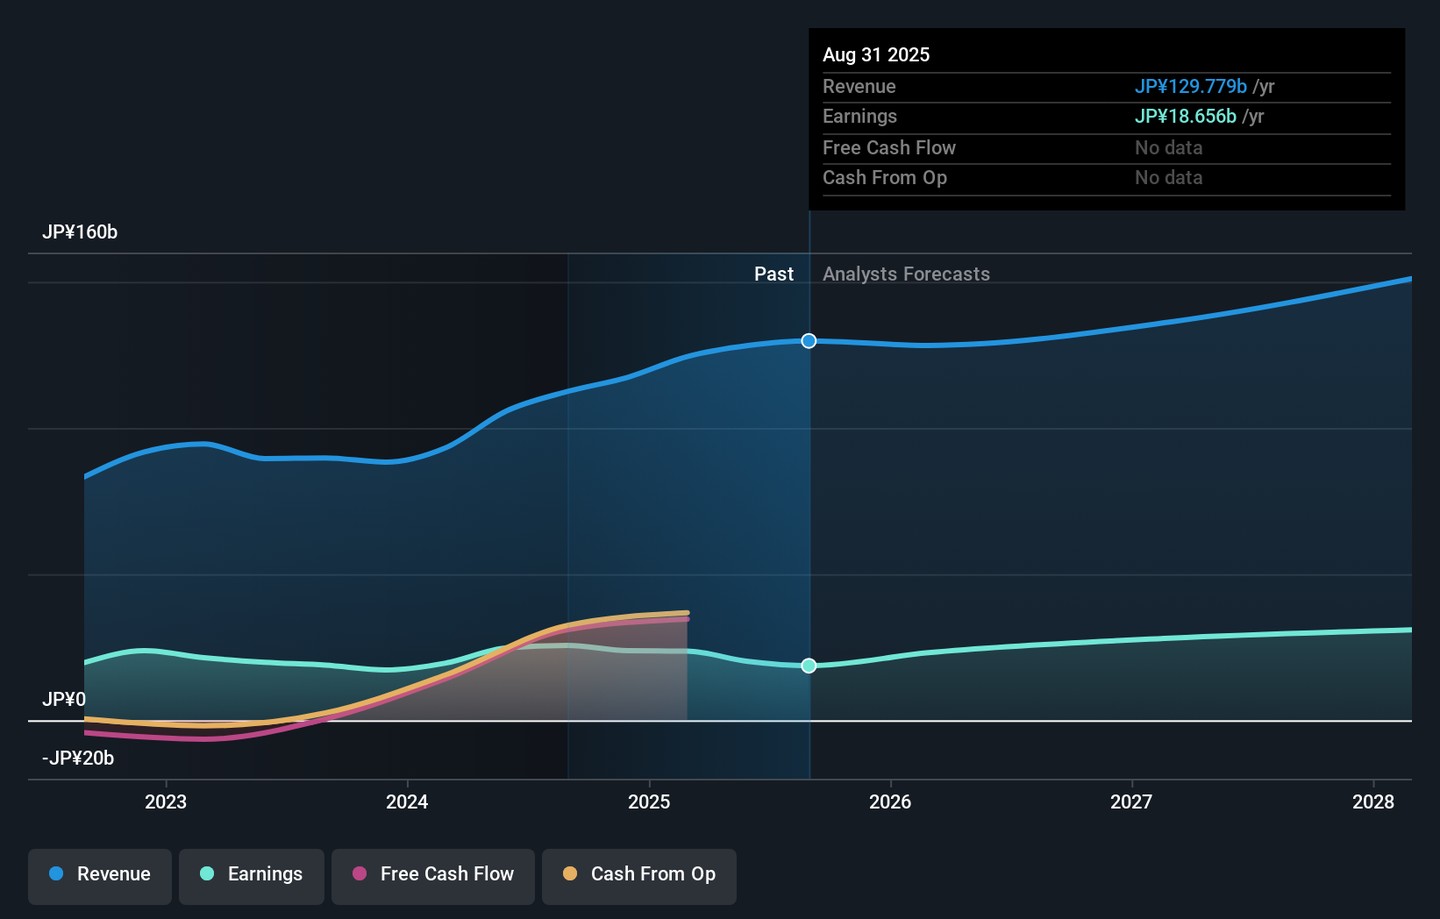
Task: Select the 2024 label on the time axis
Action: (x=407, y=802)
